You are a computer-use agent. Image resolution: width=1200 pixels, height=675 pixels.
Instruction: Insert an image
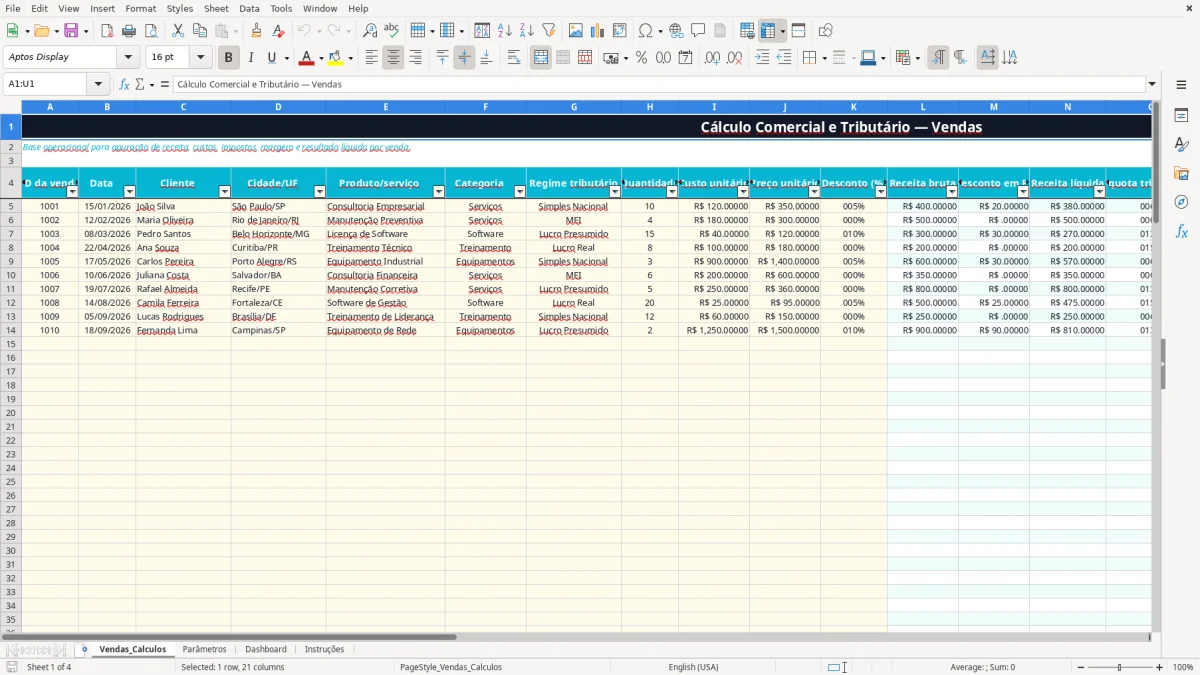(x=576, y=31)
